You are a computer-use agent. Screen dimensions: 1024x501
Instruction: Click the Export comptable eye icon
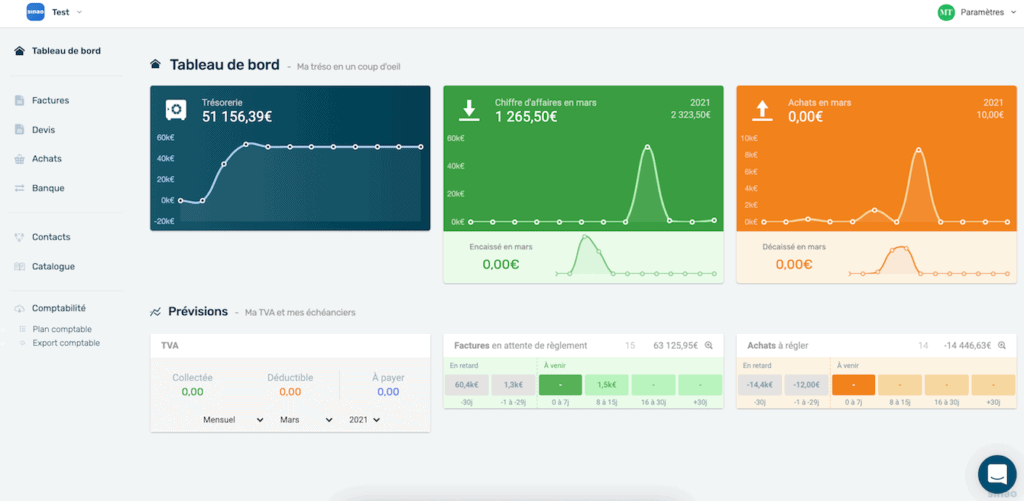click(x=22, y=343)
